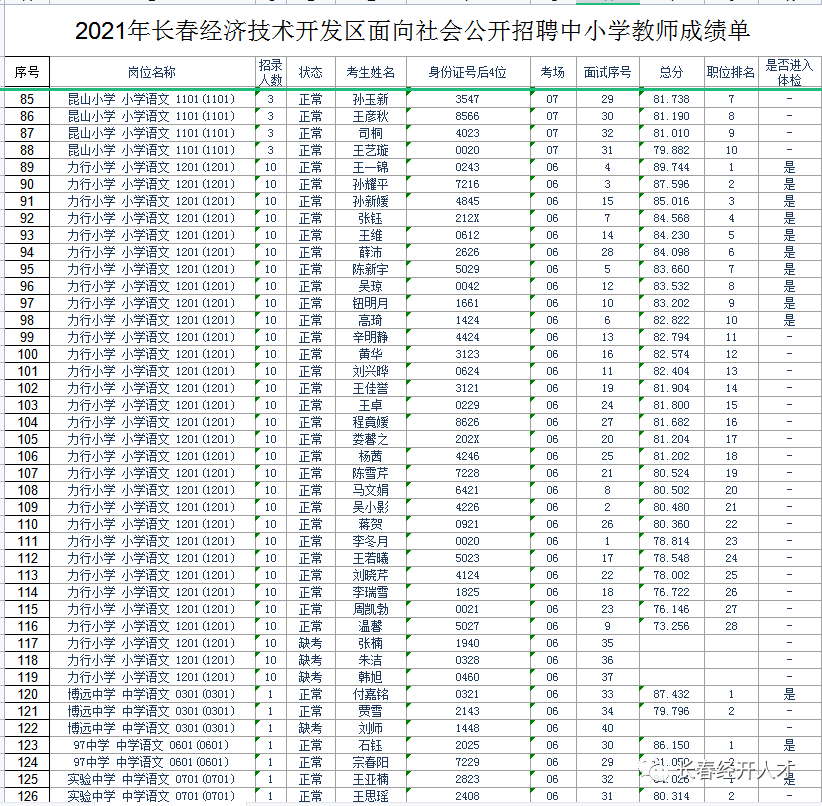Select sequence number cell 126

click(27, 796)
